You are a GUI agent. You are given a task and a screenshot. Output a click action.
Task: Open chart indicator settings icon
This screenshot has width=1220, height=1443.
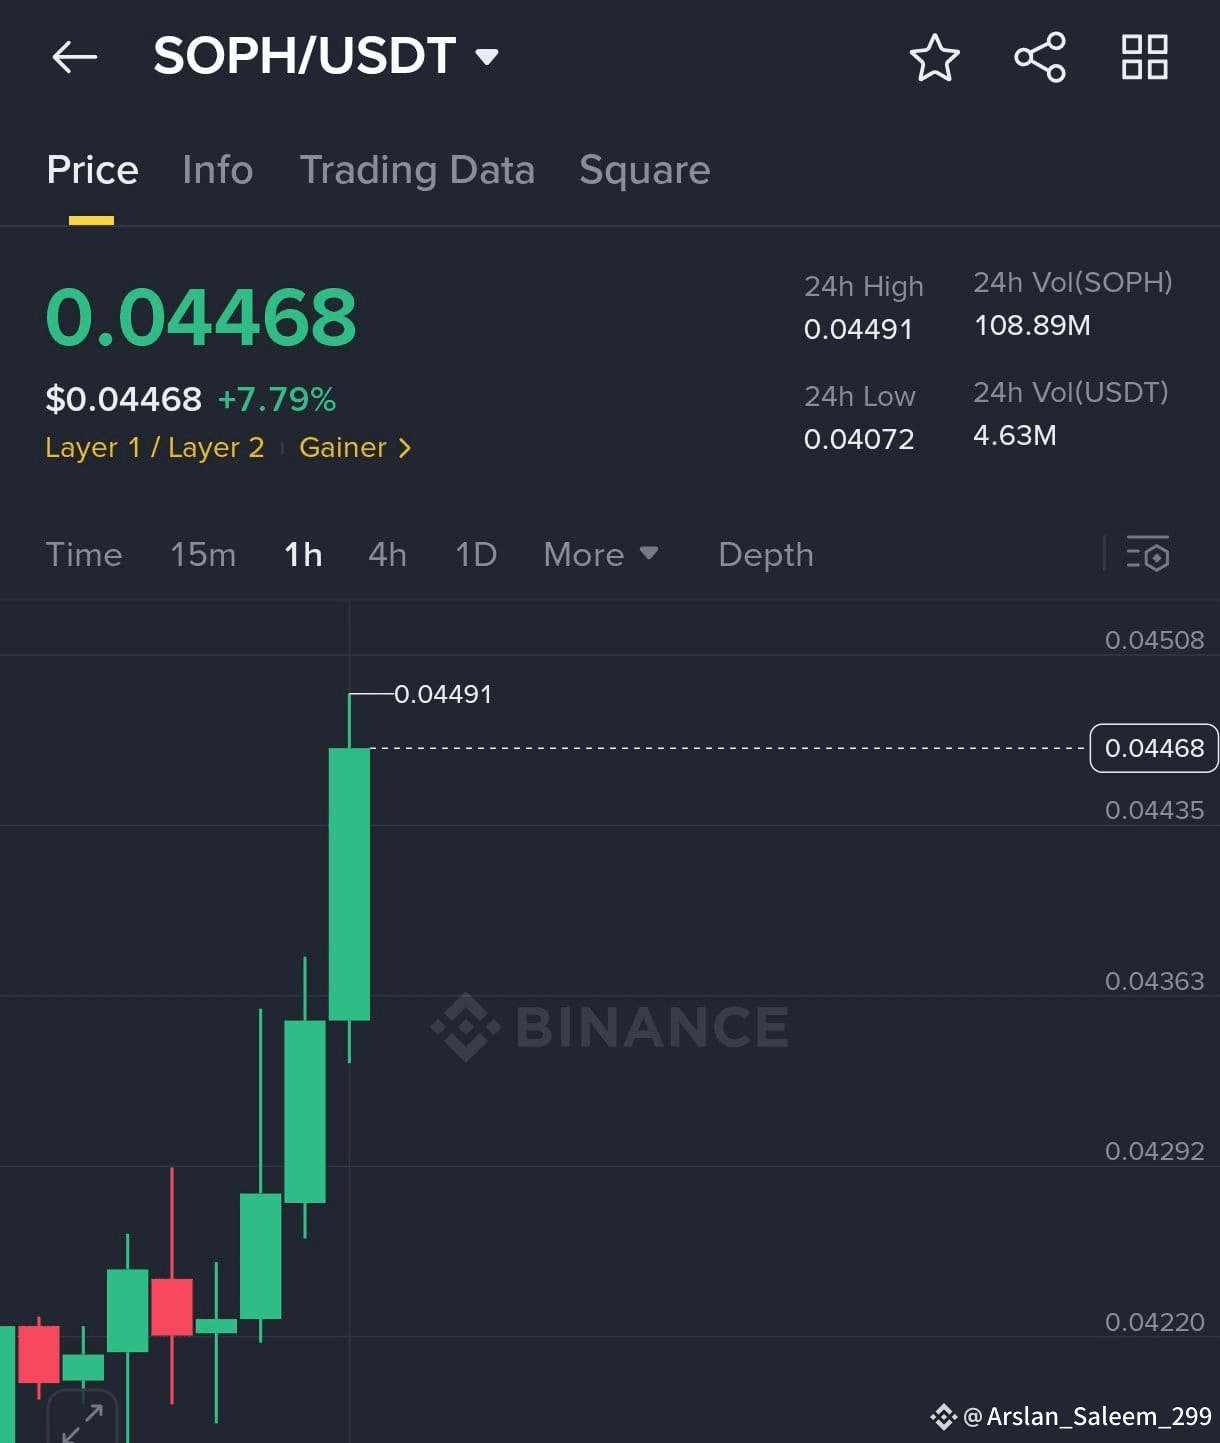(x=1147, y=553)
